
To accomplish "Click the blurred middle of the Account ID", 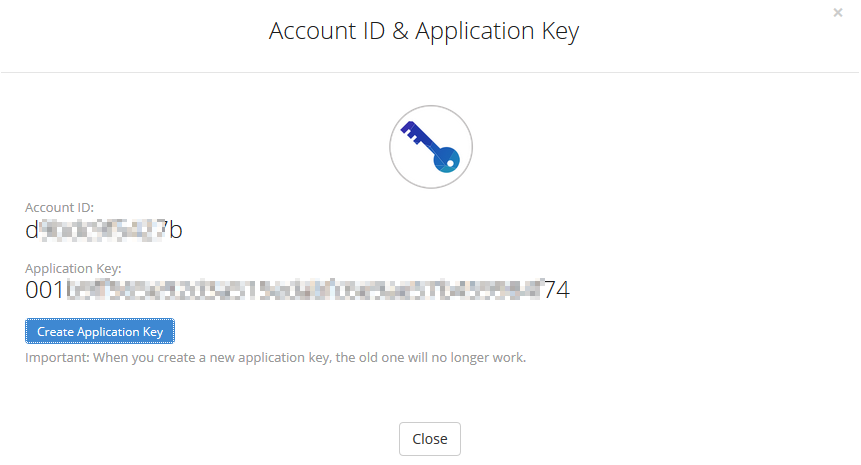I will coord(102,230).
